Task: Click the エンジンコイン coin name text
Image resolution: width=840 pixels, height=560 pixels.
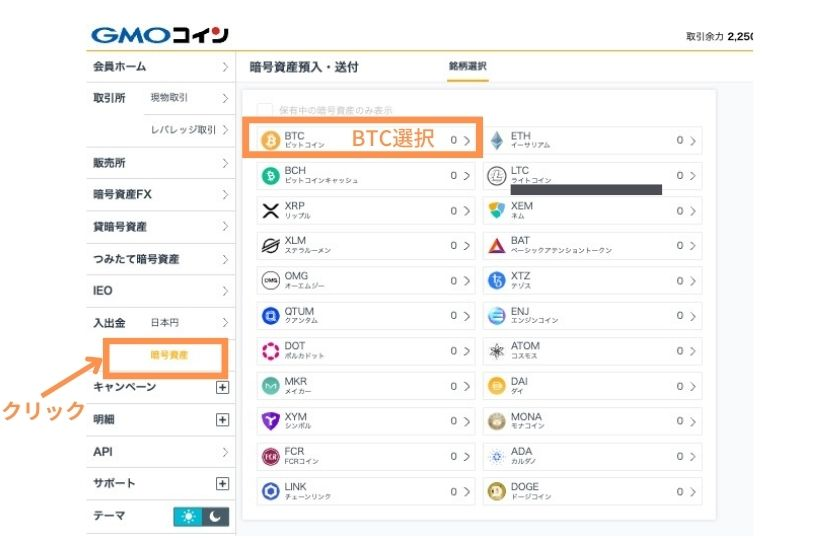Action: tap(534, 320)
